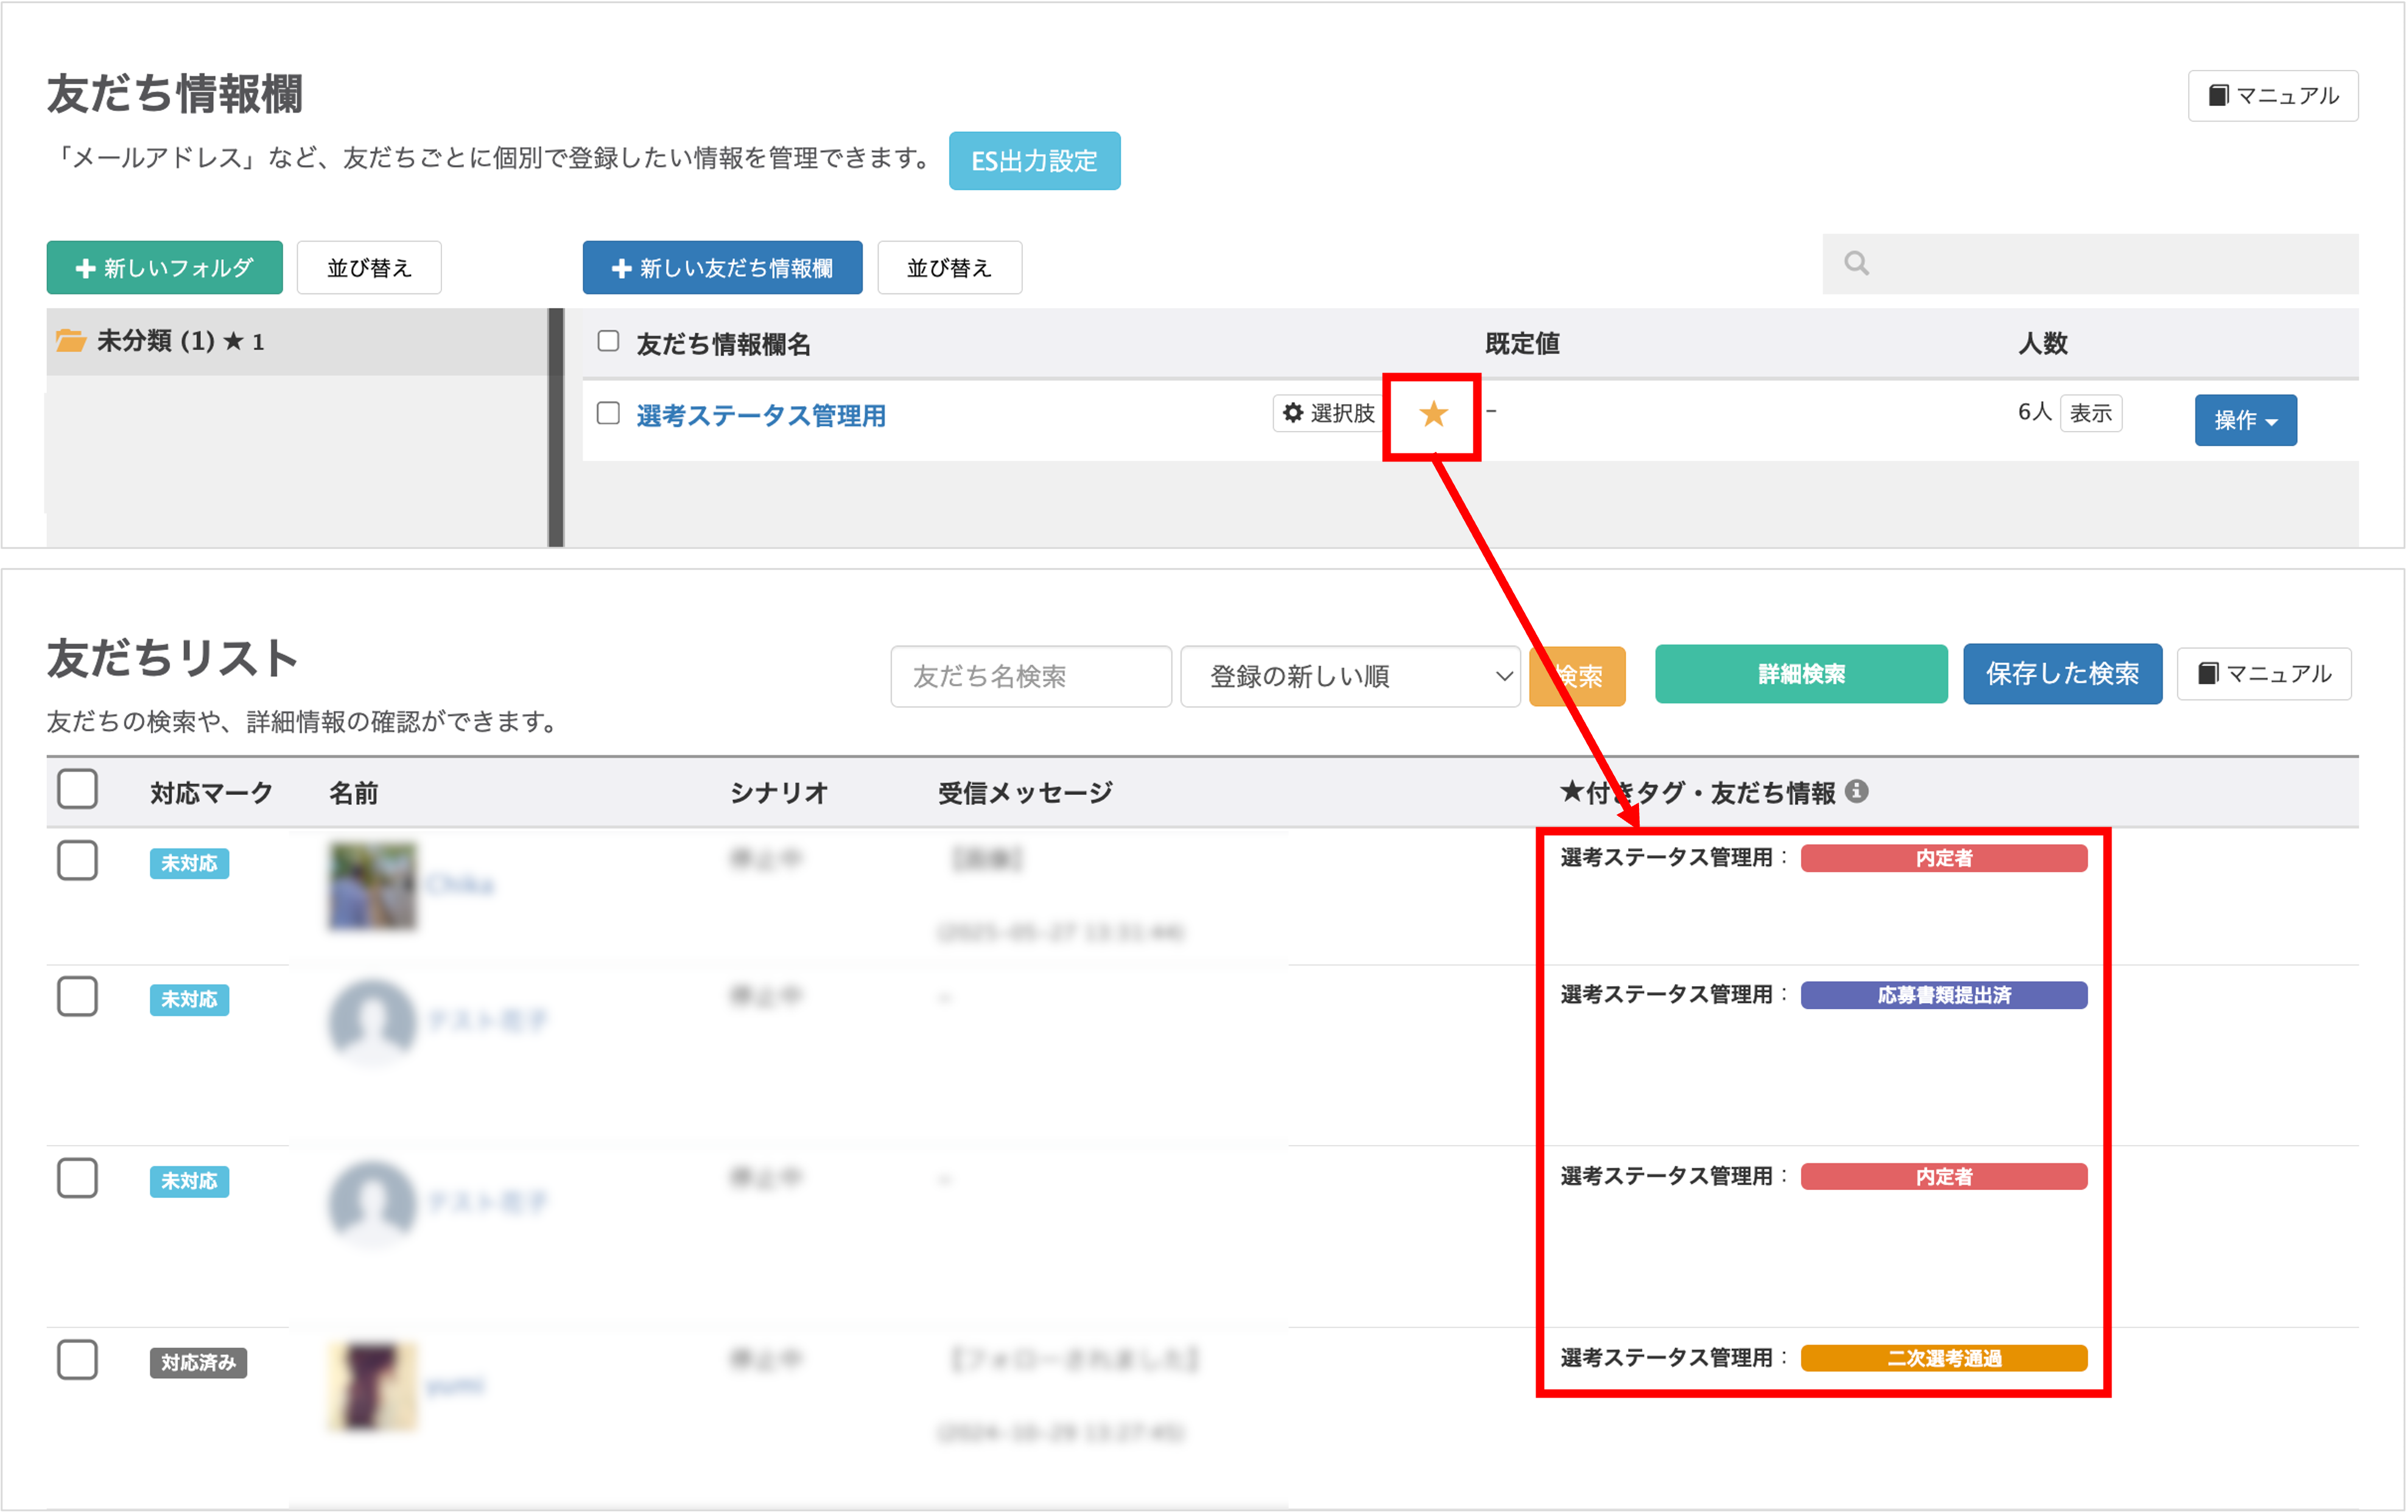Open 選考ステータス管理用 link

(761, 416)
